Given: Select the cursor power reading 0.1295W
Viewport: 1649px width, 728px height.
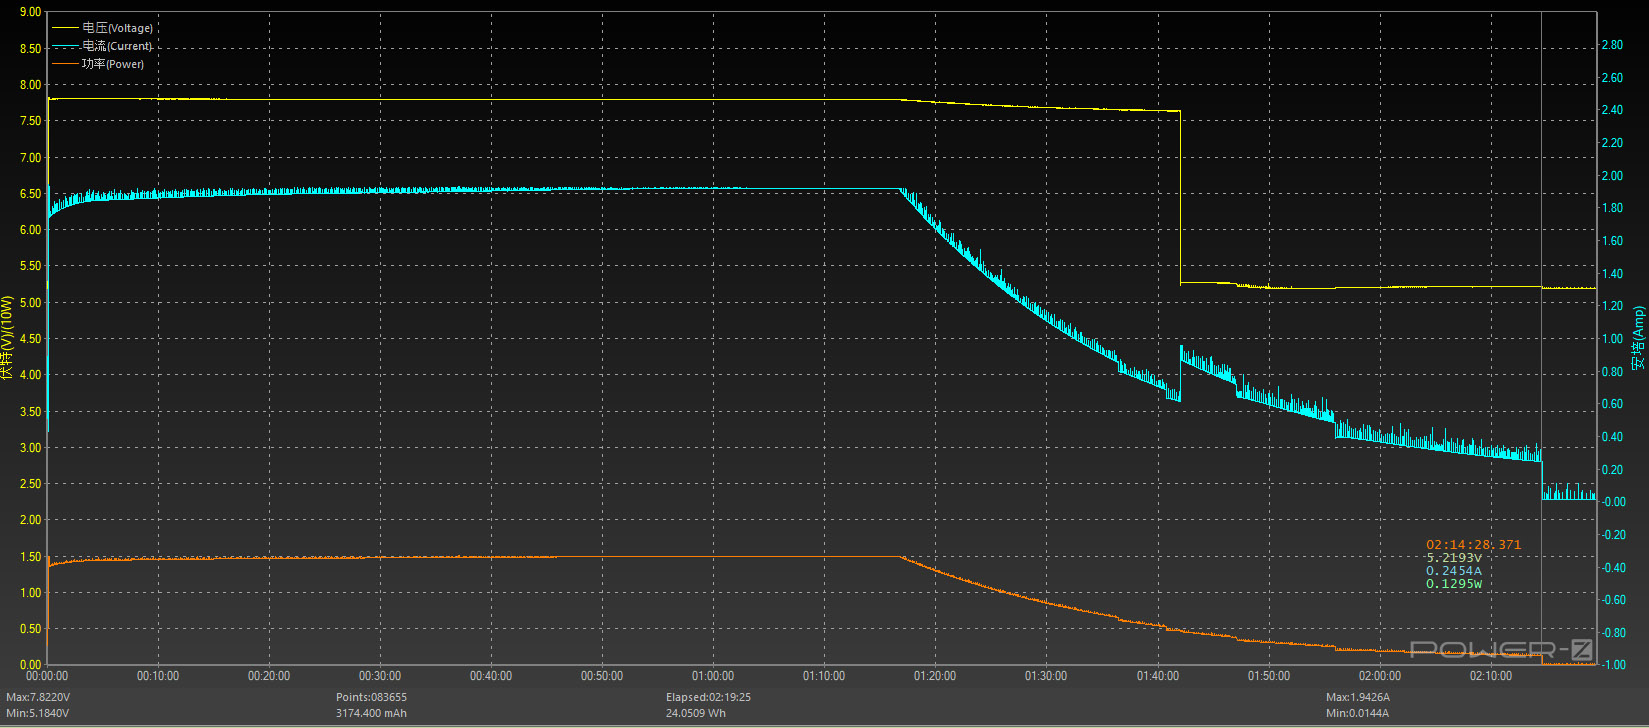Looking at the screenshot, I should [x=1454, y=584].
